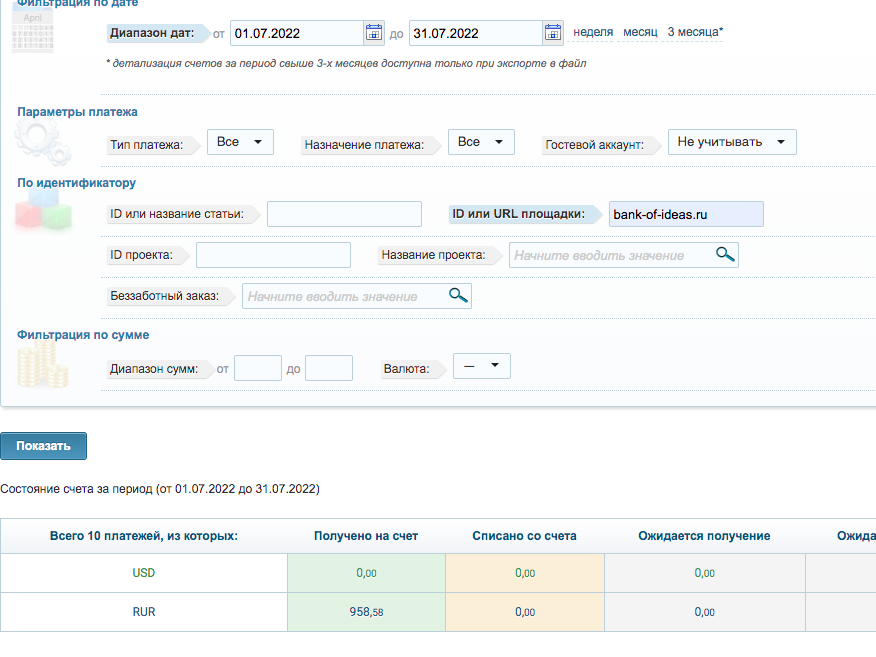Viewport: 876px width, 657px height.
Task: Expand the Тип платежа dropdown
Action: (240, 142)
